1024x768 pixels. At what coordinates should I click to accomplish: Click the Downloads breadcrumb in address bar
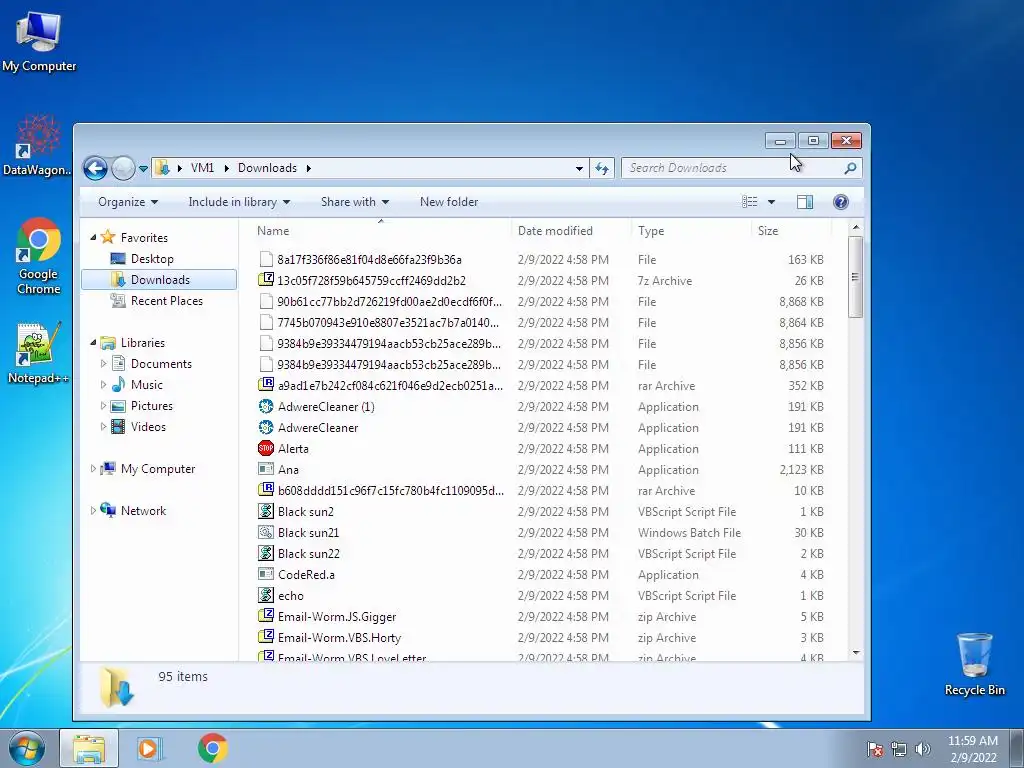tap(267, 168)
